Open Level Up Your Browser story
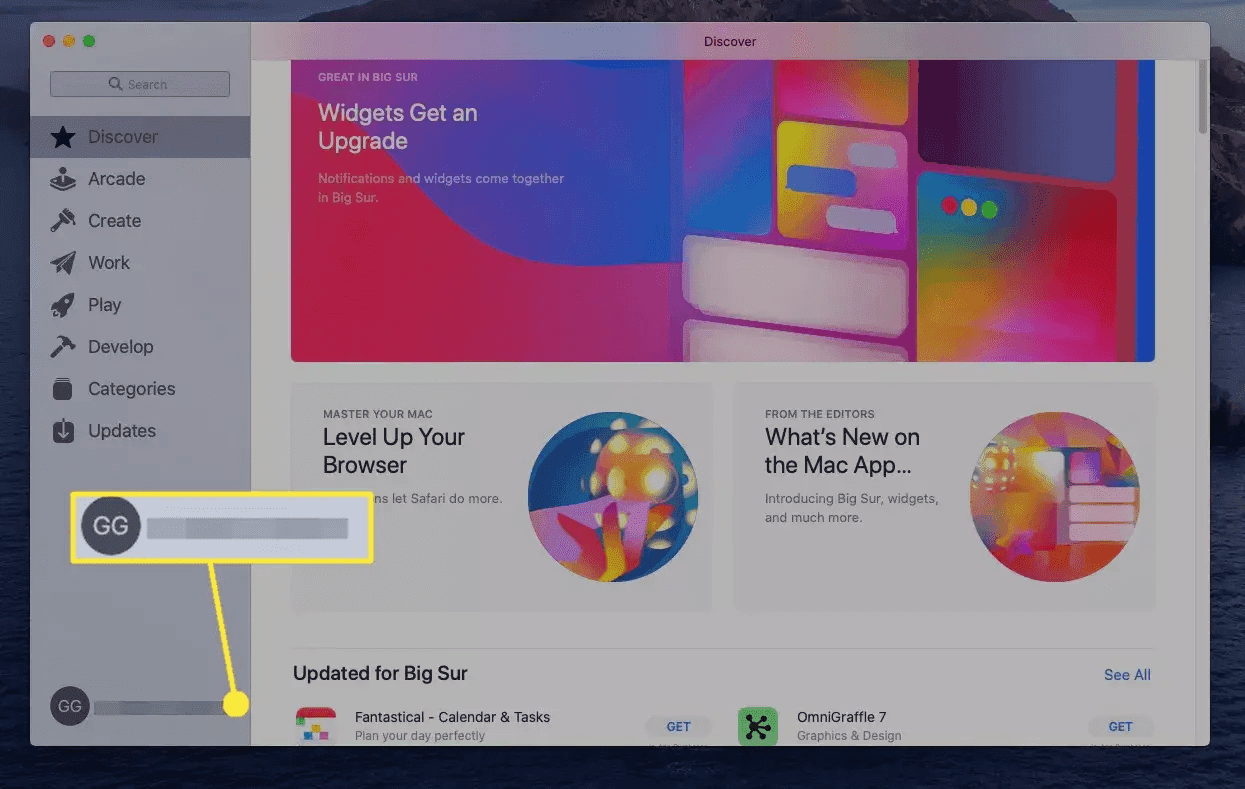 502,496
